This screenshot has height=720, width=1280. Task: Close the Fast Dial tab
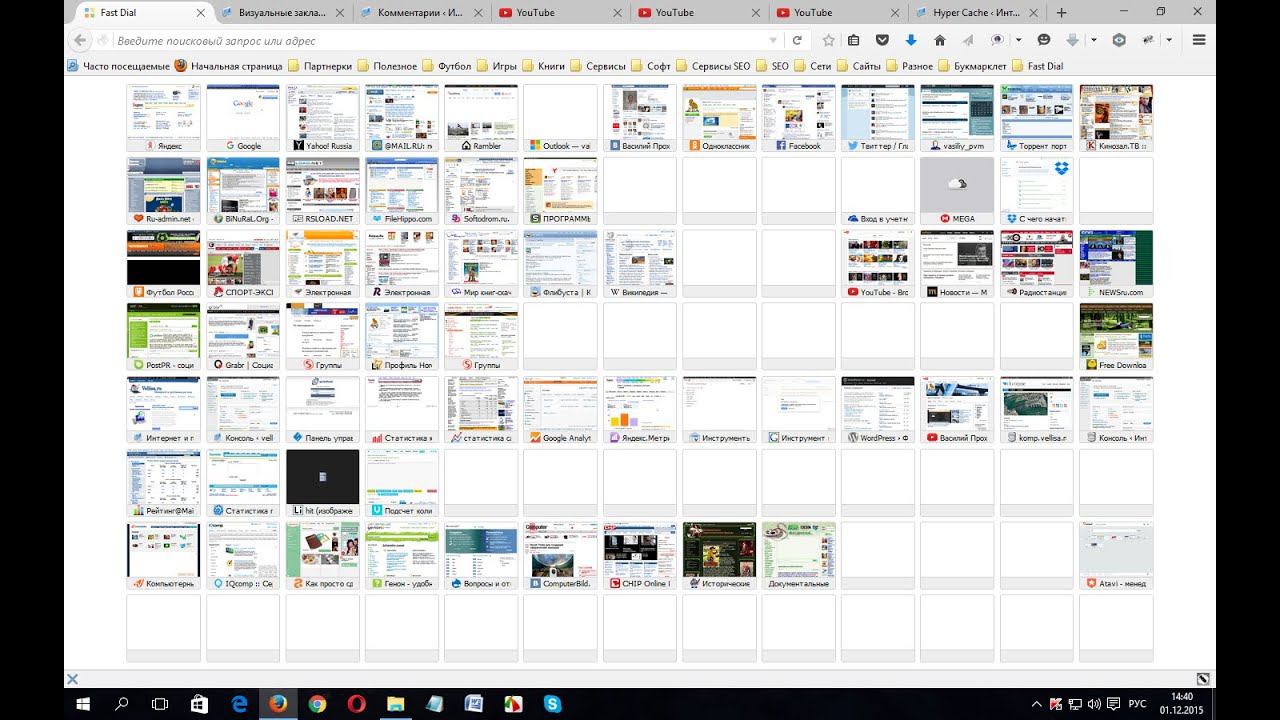(x=201, y=13)
